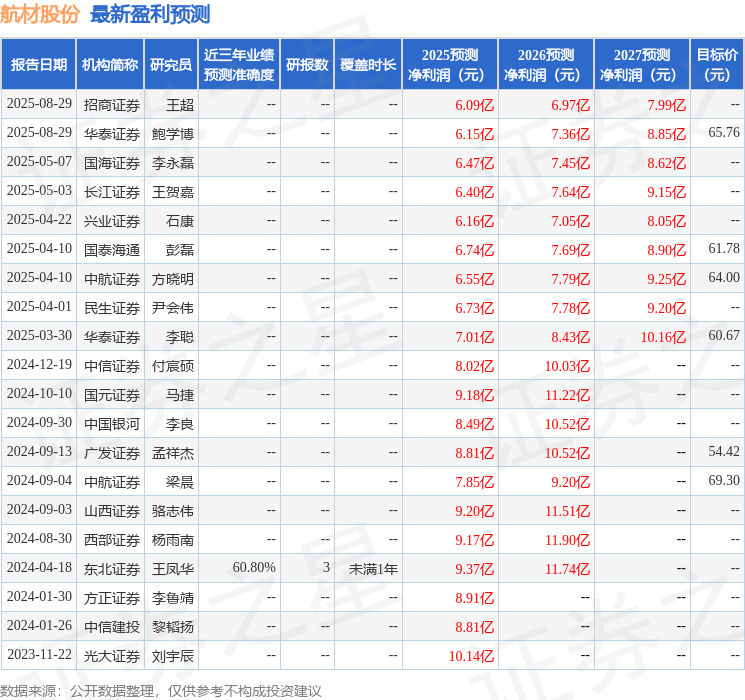Select the 11.90亿 forecast value
The height and width of the screenshot is (700, 745).
pos(567,539)
